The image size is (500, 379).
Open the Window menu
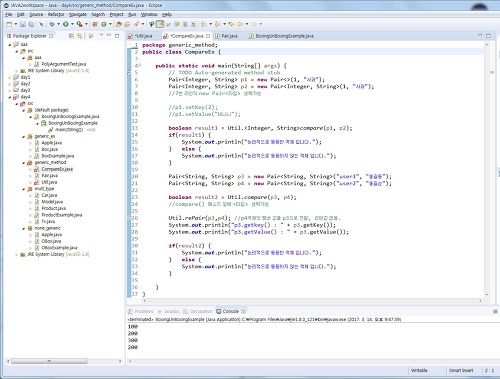pyautogui.click(x=149, y=15)
